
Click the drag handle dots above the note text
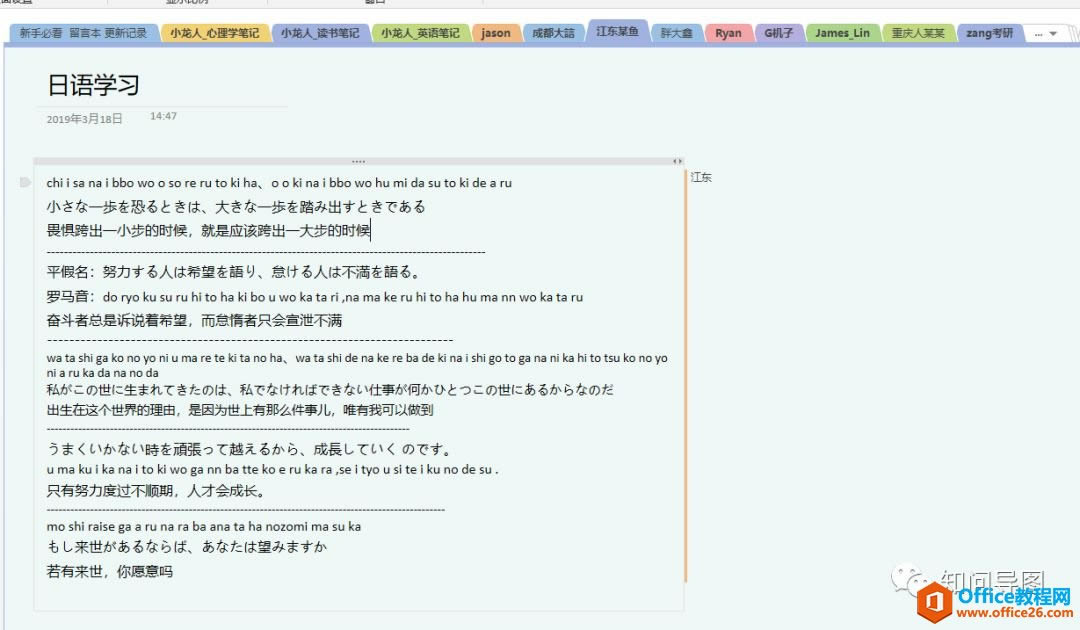(358, 160)
